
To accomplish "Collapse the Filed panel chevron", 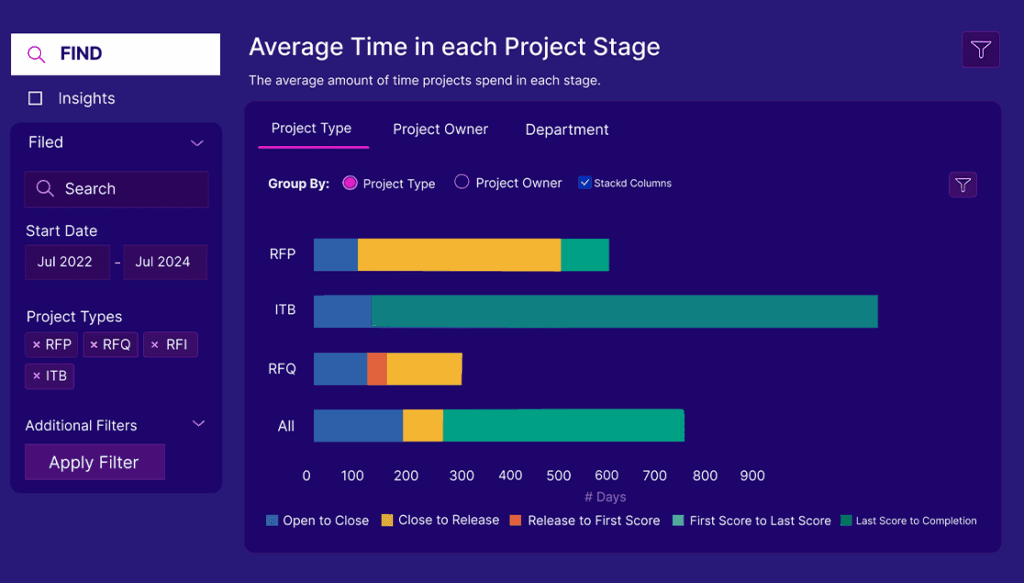I will 197,143.
